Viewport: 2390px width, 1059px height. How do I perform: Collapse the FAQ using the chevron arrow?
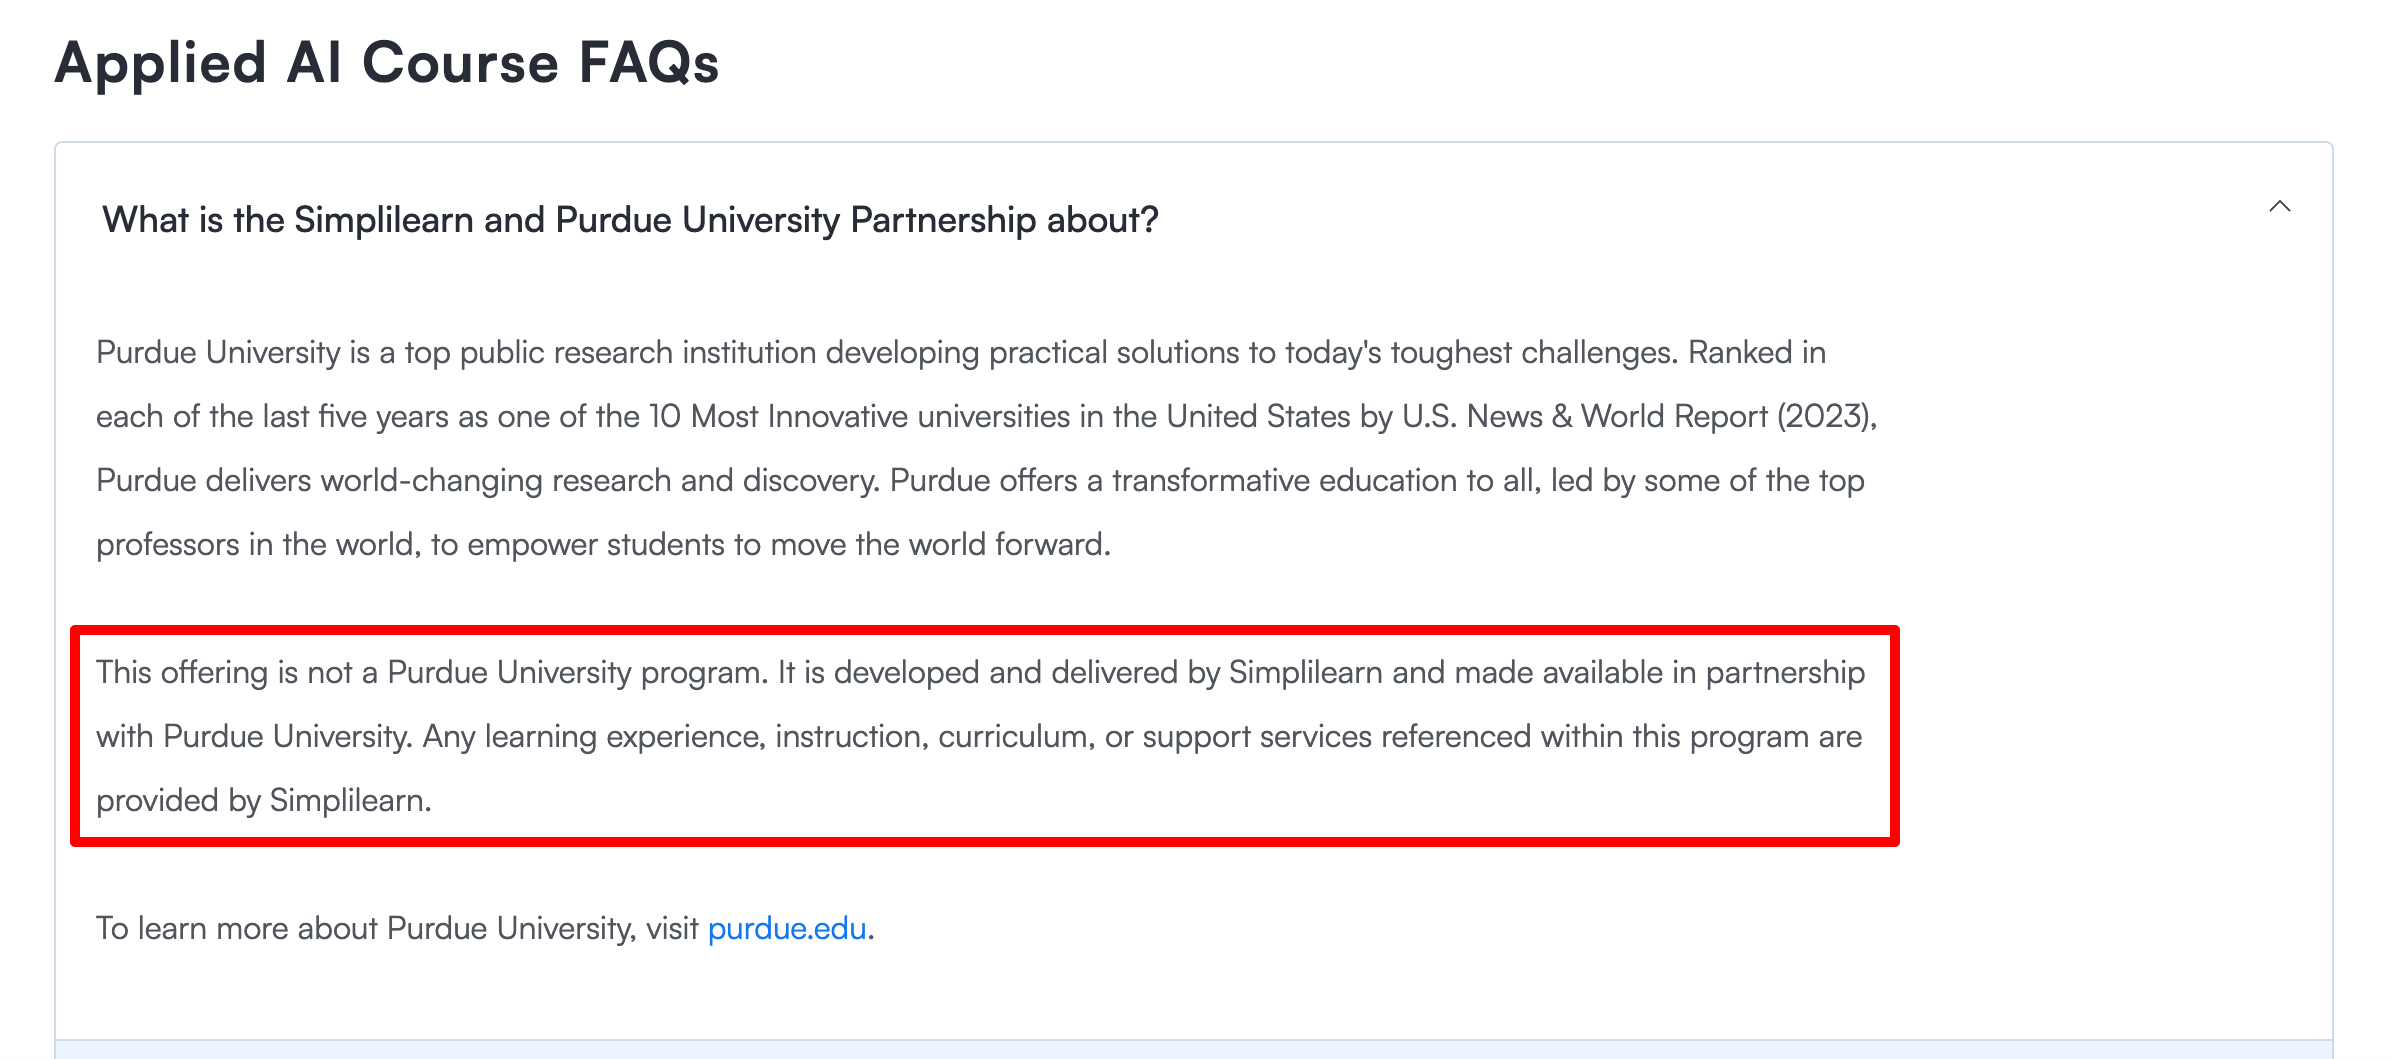click(2279, 207)
